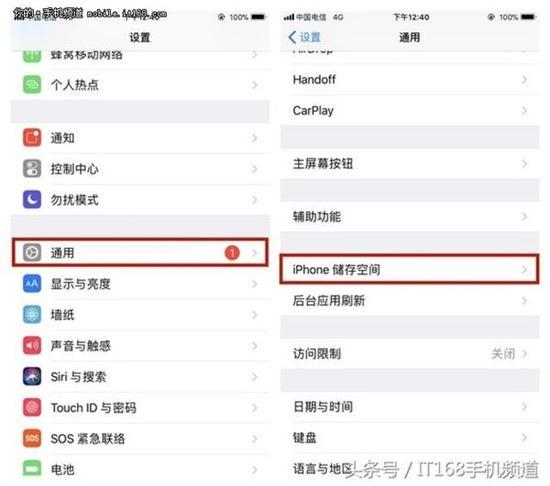
Task: Go back using the 设置 button
Action: pos(304,37)
